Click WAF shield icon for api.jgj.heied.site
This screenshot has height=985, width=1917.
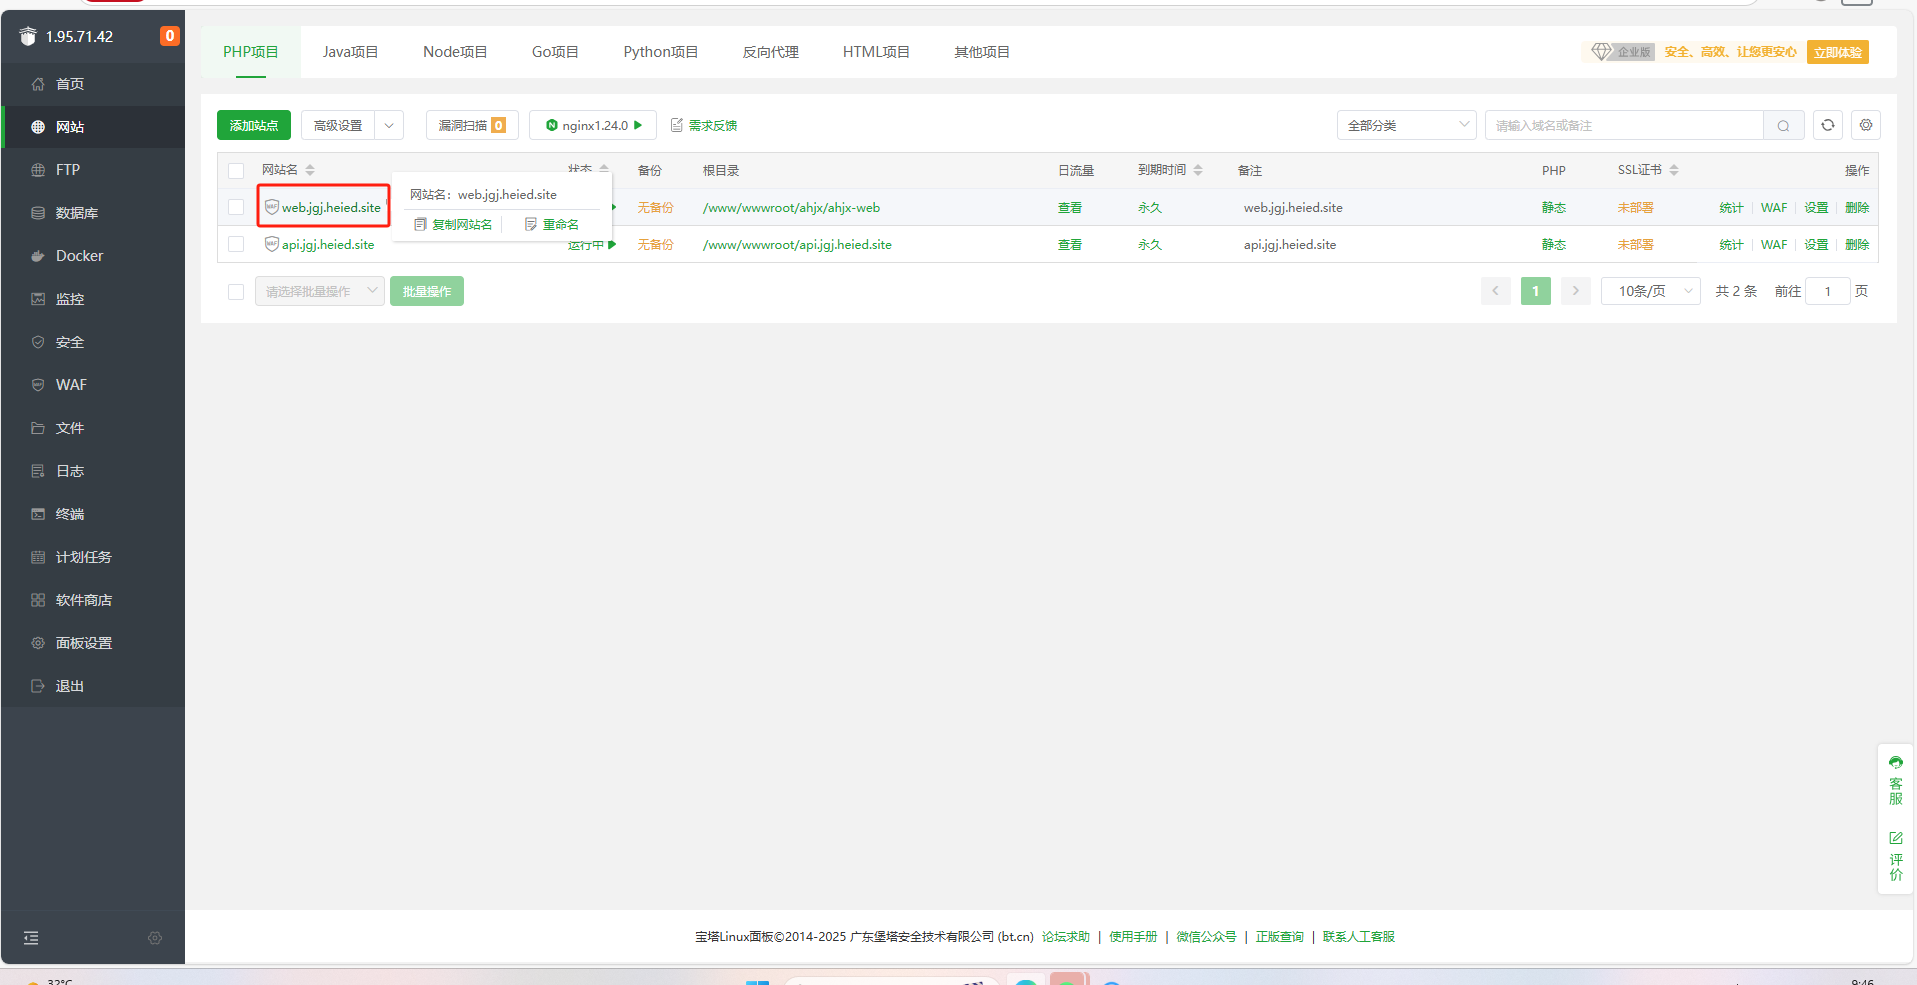pyautogui.click(x=271, y=244)
